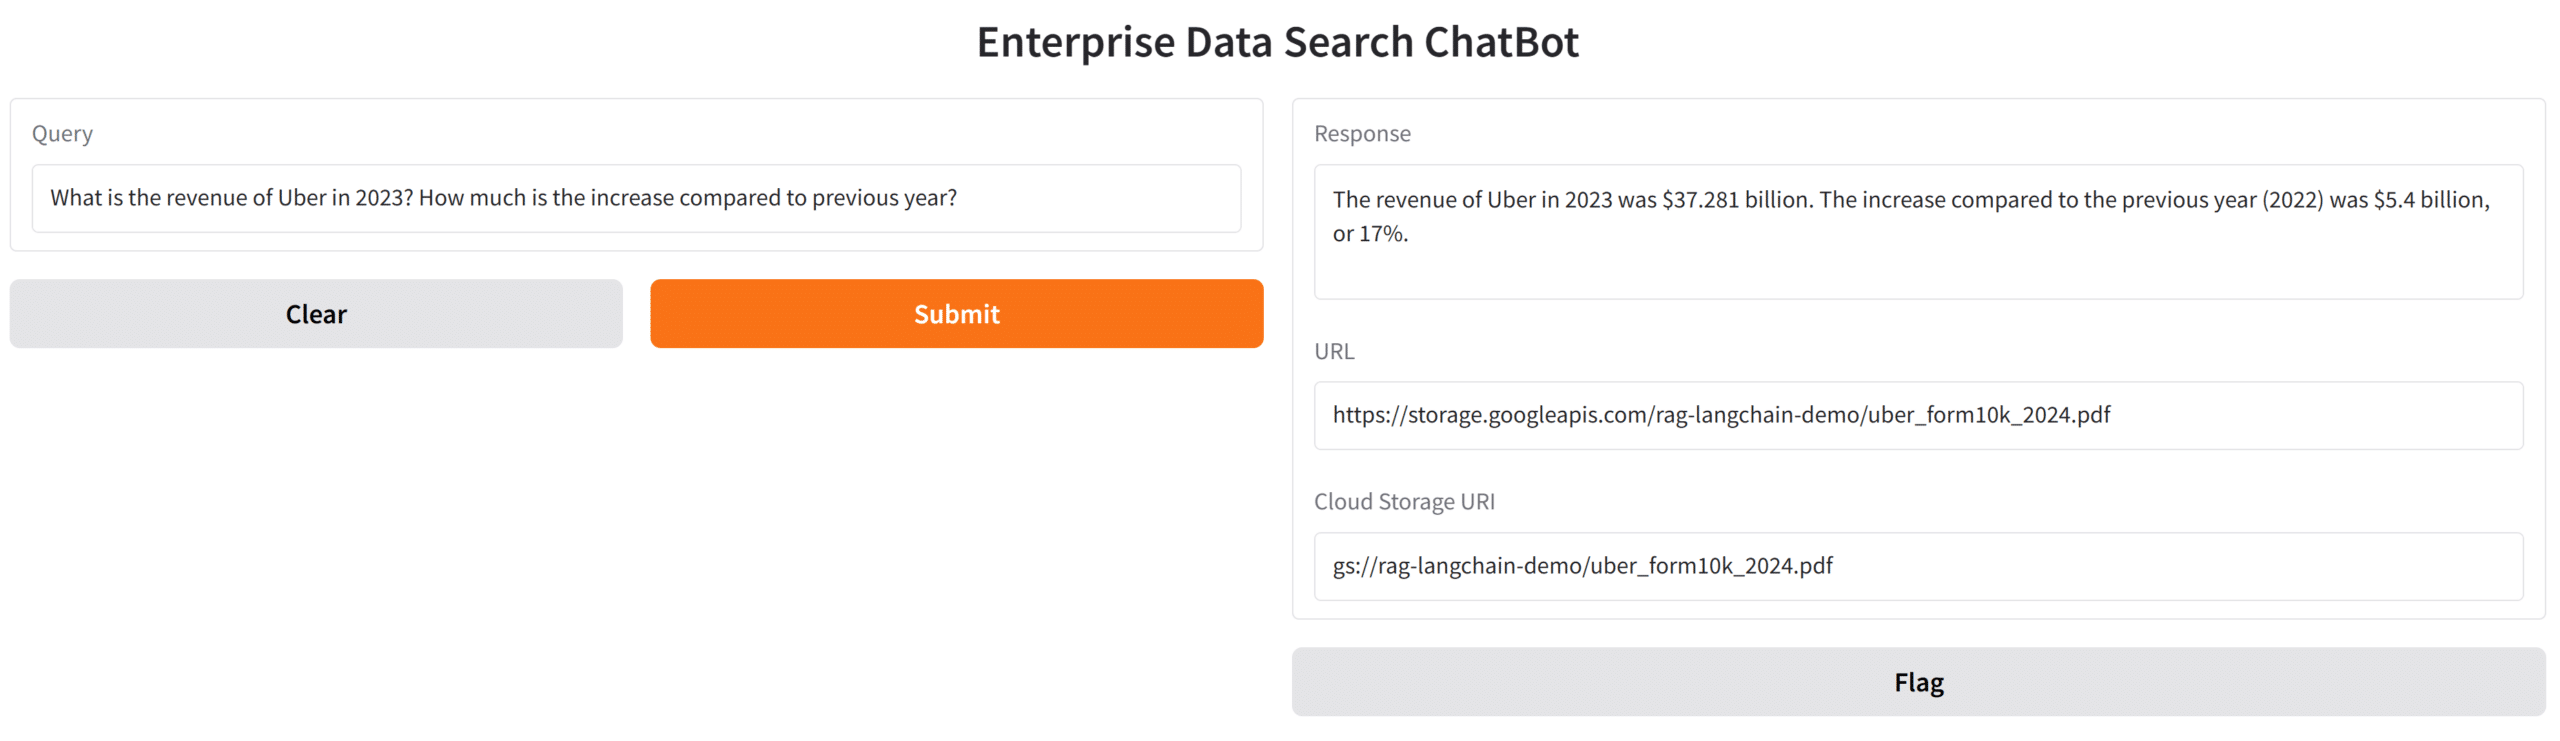2560x741 pixels.
Task: Click the Query label
Action: (62, 134)
